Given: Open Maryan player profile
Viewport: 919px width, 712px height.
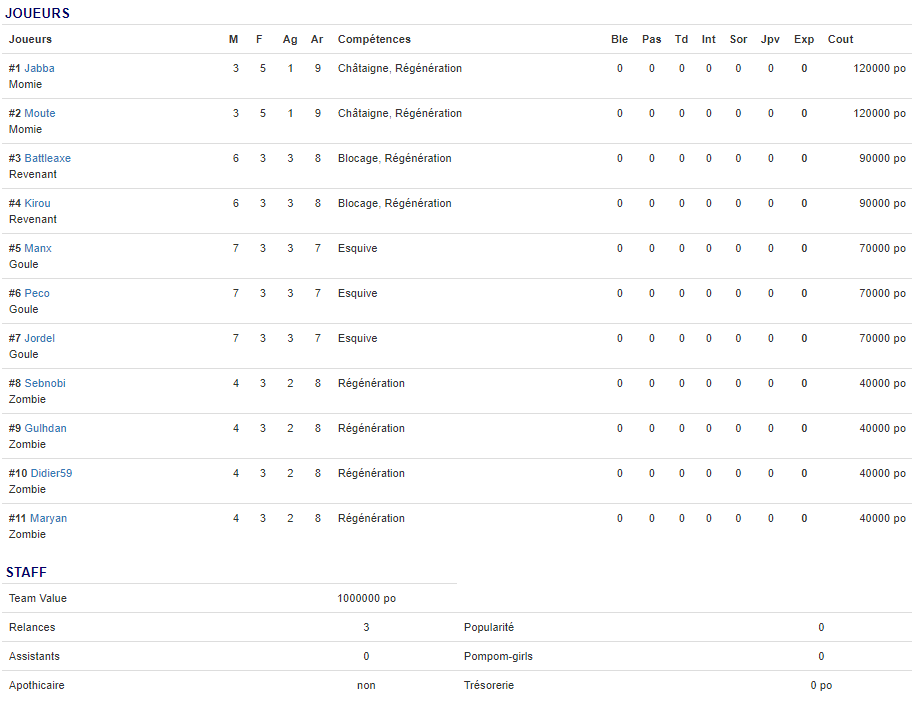Looking at the screenshot, I should pos(48,518).
